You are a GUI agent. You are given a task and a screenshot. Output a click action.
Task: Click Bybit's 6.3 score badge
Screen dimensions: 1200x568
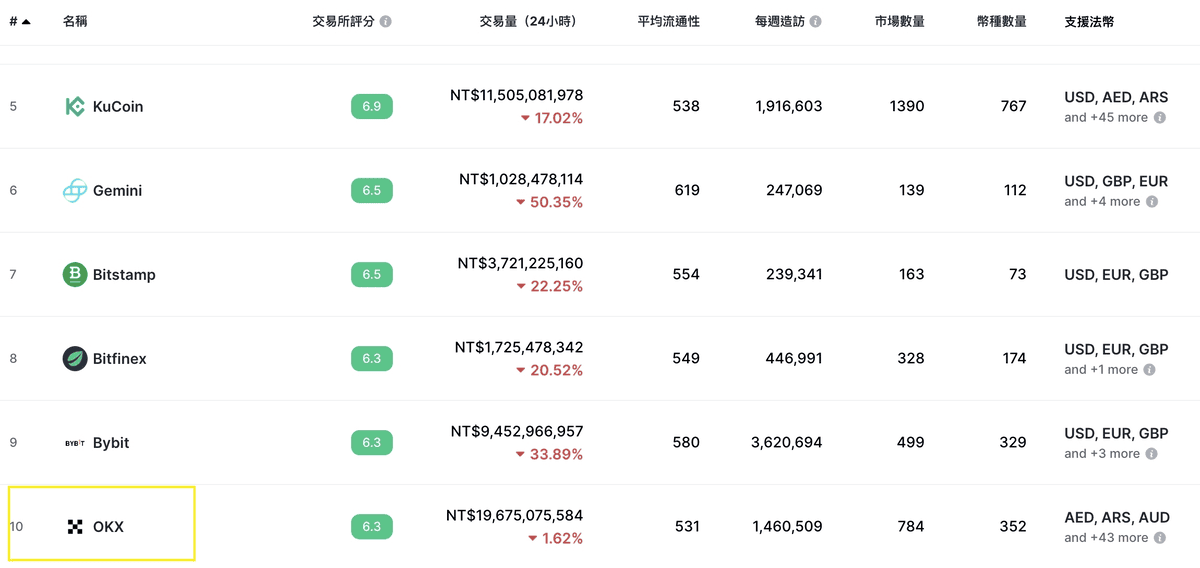tap(372, 442)
